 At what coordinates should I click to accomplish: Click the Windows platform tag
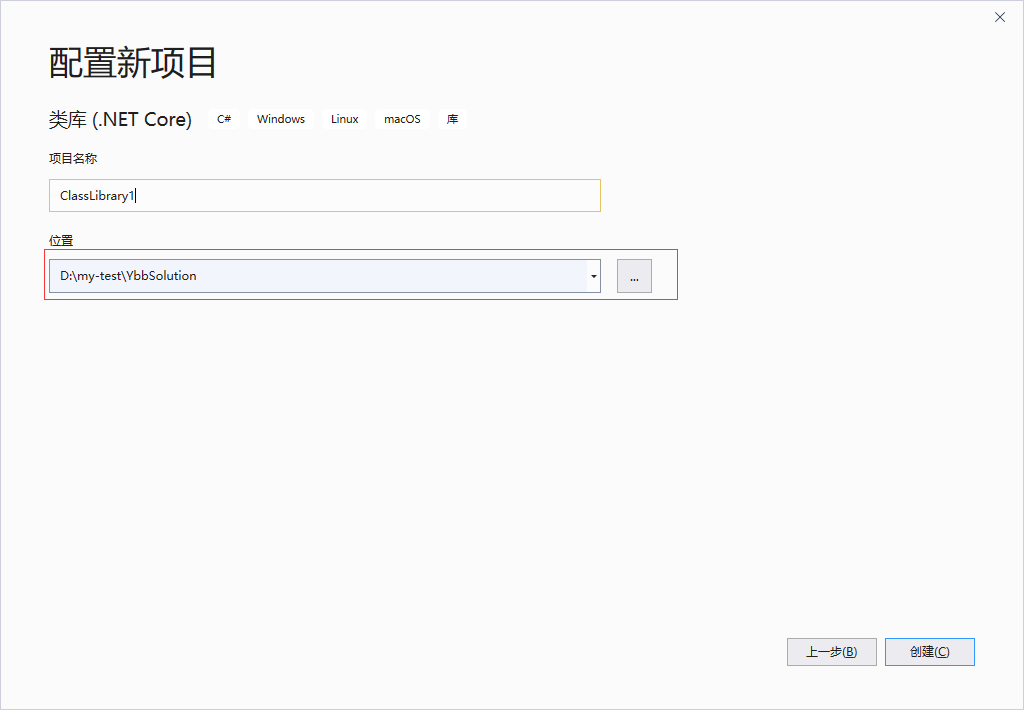pos(281,118)
